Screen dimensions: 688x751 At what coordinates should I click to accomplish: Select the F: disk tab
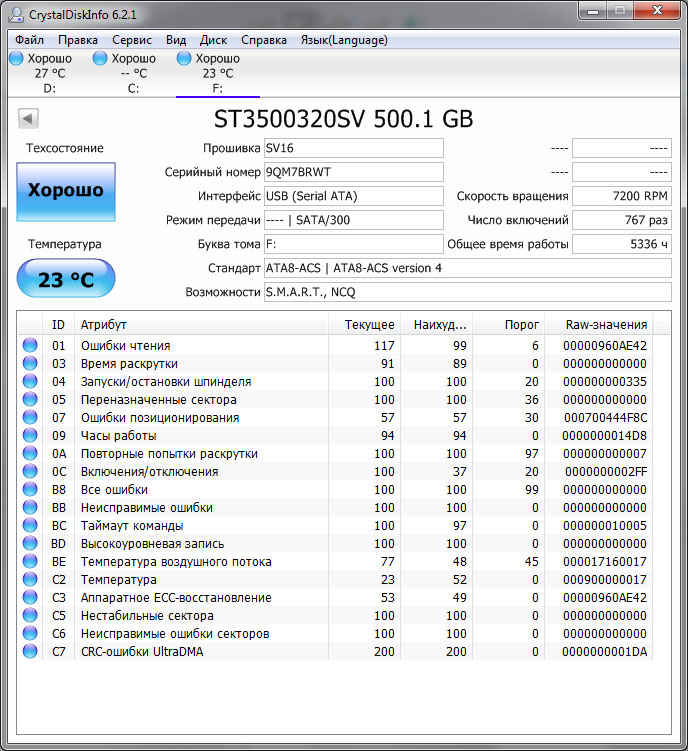click(x=218, y=73)
